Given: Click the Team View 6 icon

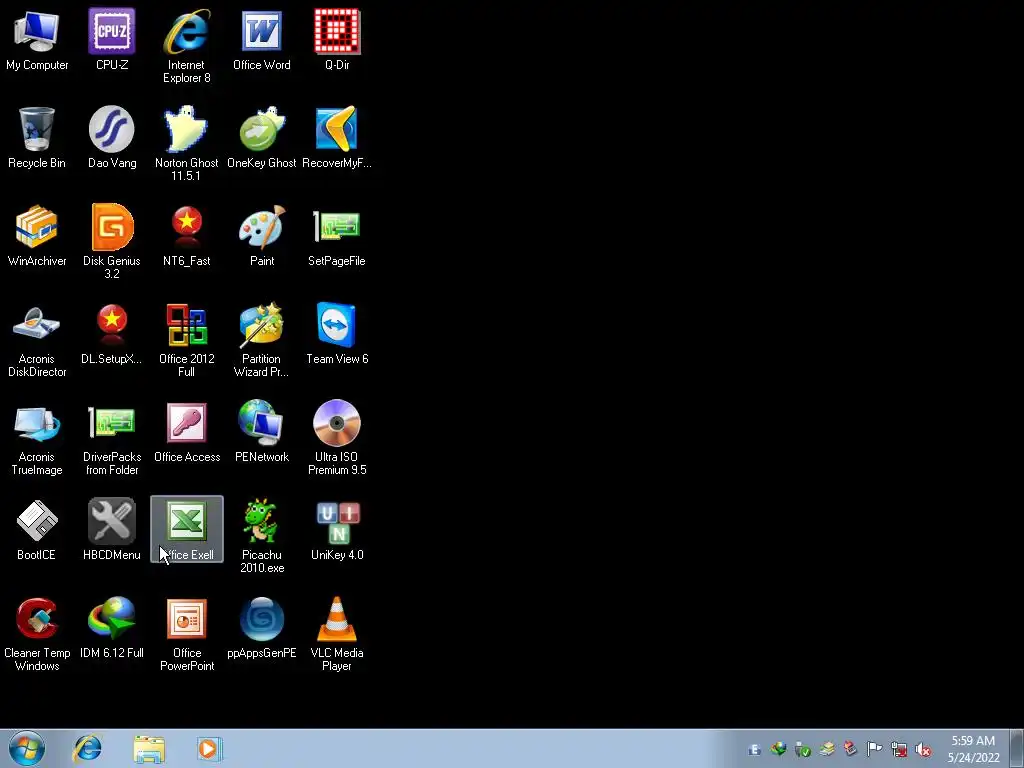Looking at the screenshot, I should (x=337, y=333).
